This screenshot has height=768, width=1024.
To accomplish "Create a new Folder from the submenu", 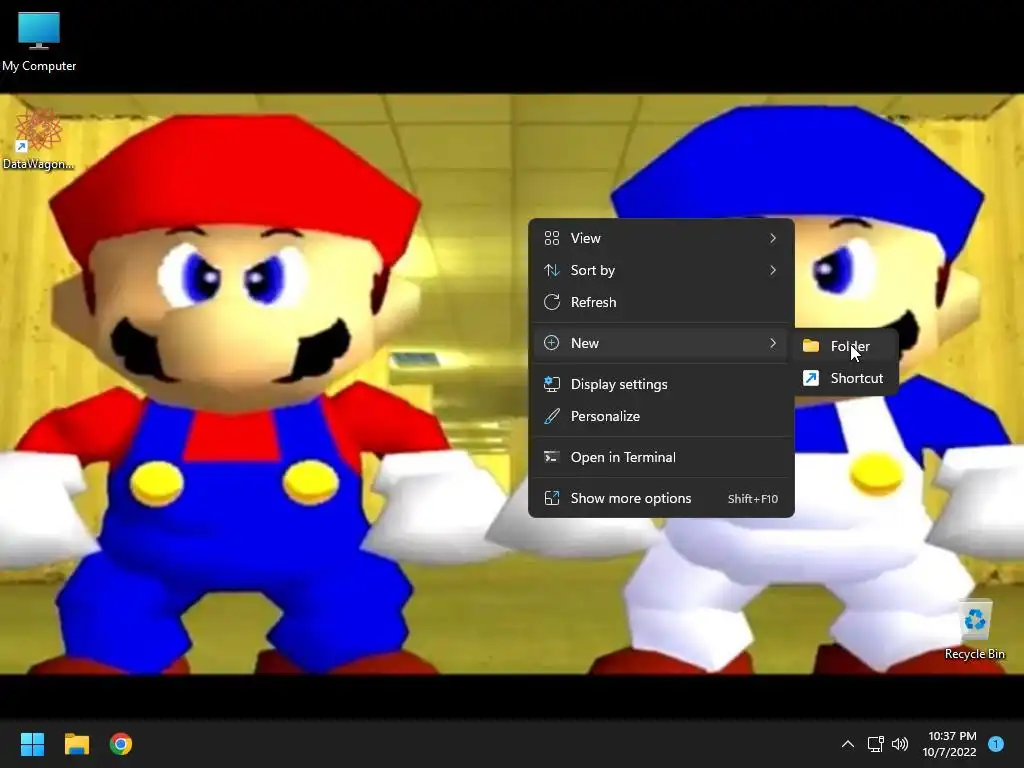I will coord(846,346).
